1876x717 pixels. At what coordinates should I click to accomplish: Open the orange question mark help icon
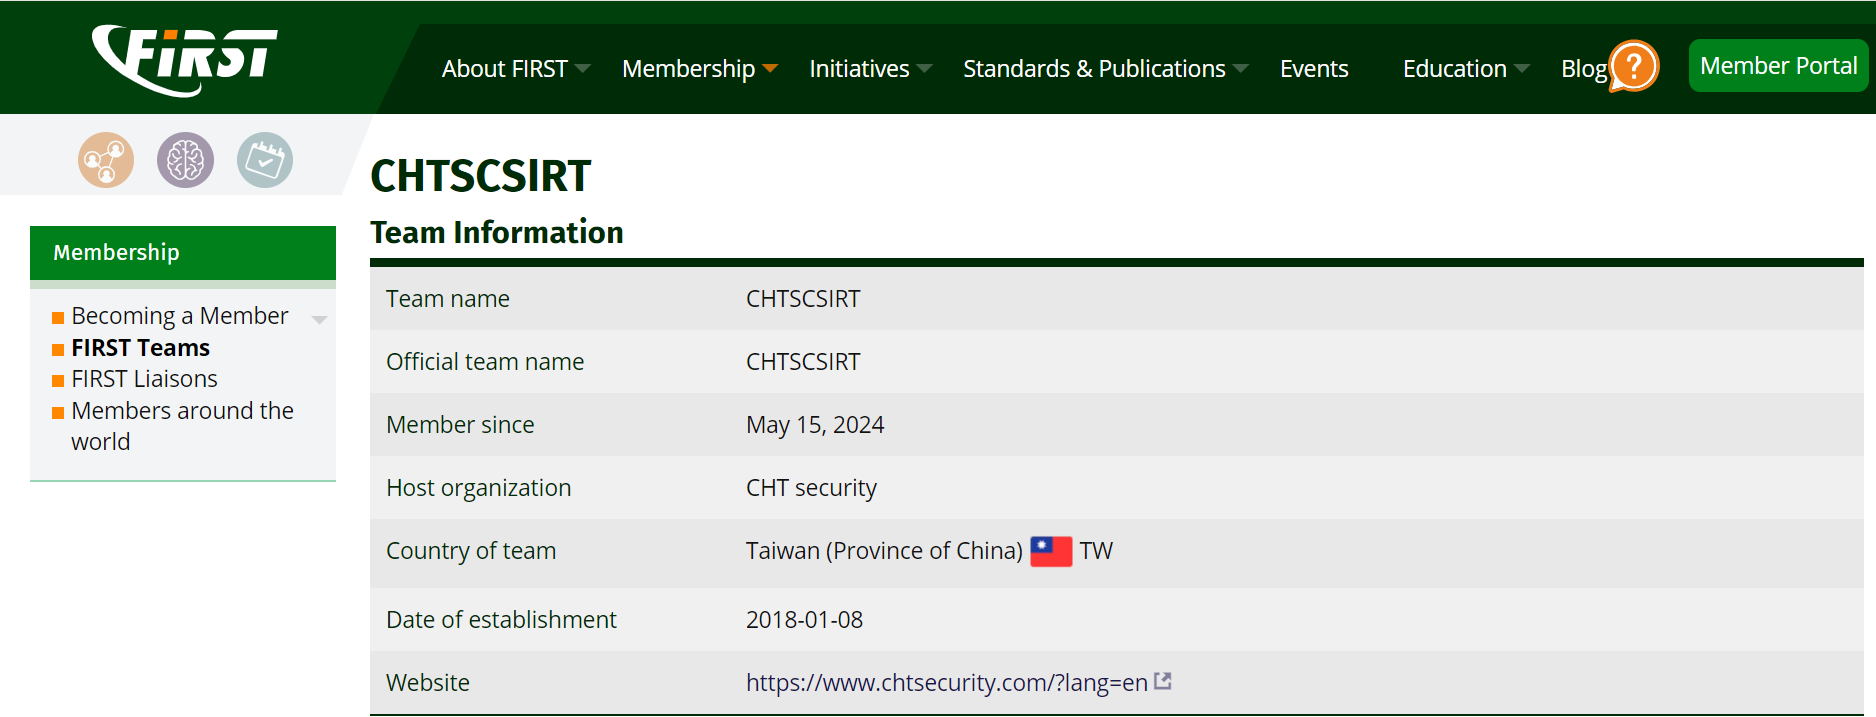pos(1634,66)
